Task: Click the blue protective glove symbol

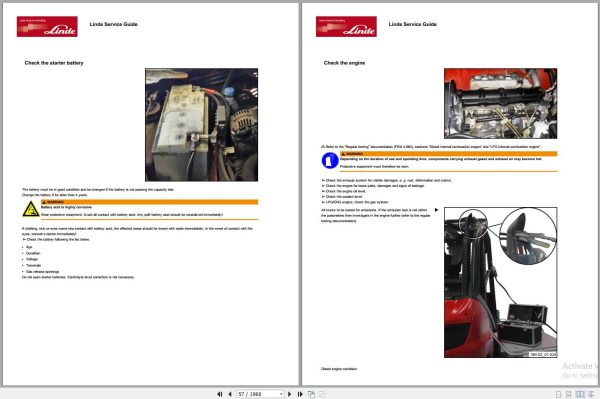Action: pos(330,161)
